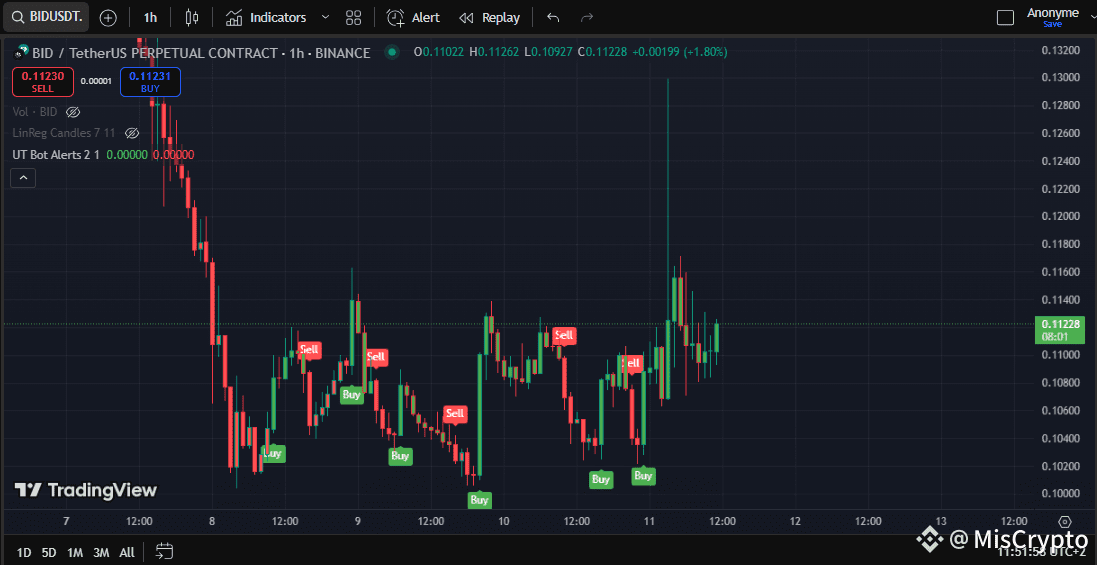1097x565 pixels.
Task: Click the Sell signal label nearest date 8 12:00
Action: coord(309,349)
